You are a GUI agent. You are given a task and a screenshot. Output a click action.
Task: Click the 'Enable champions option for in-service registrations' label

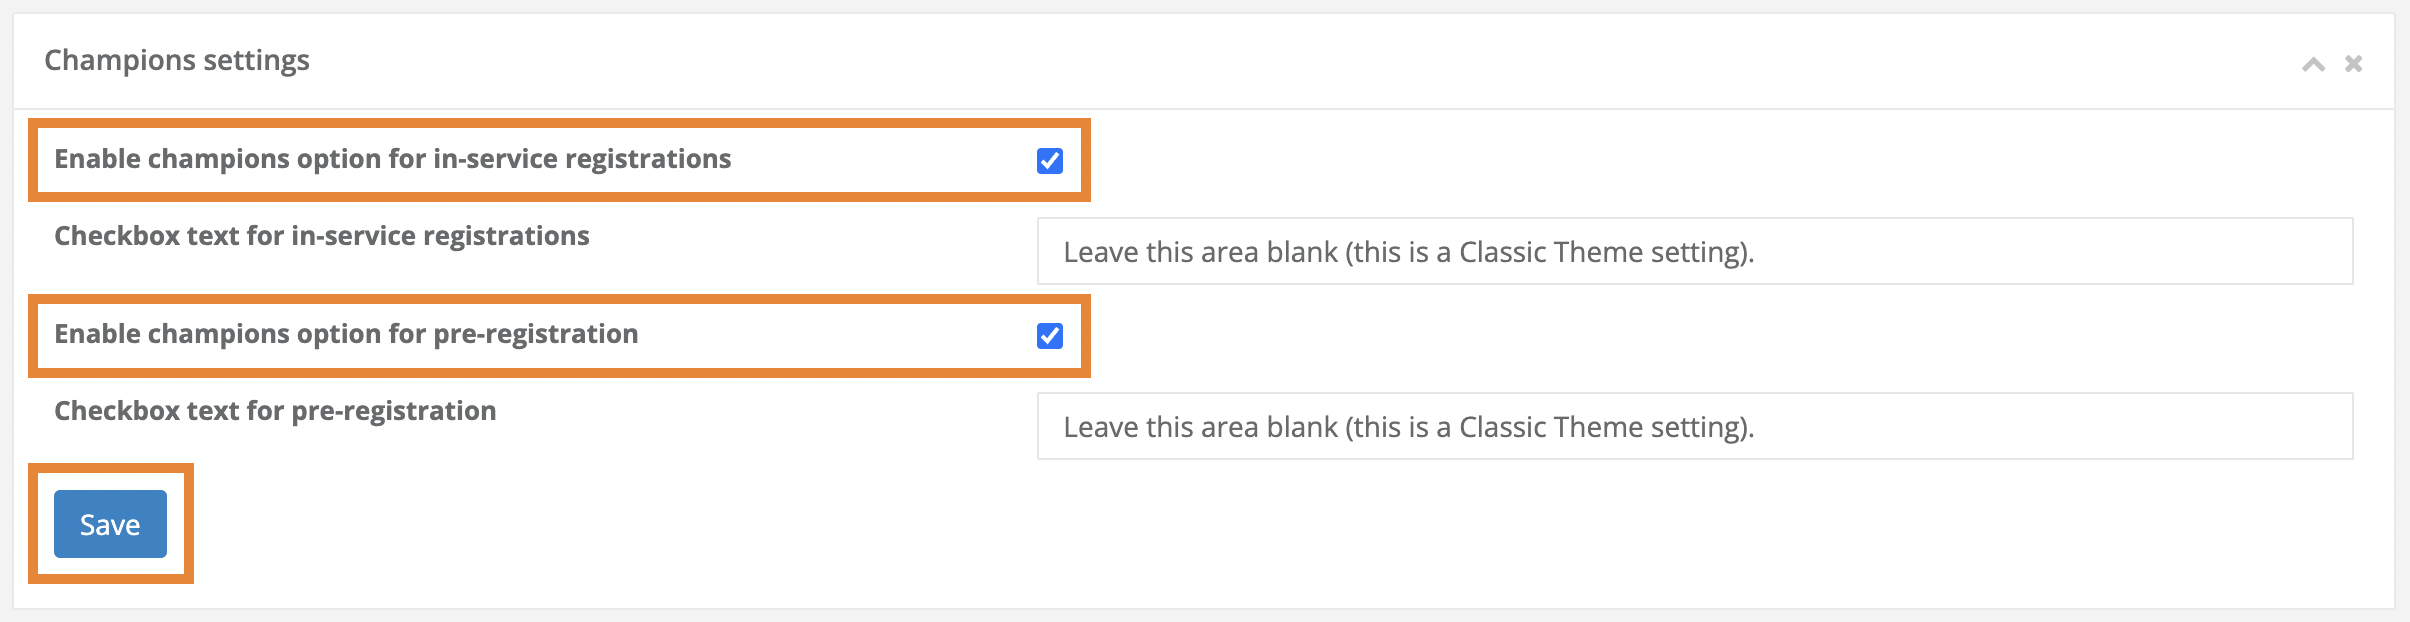click(x=392, y=159)
